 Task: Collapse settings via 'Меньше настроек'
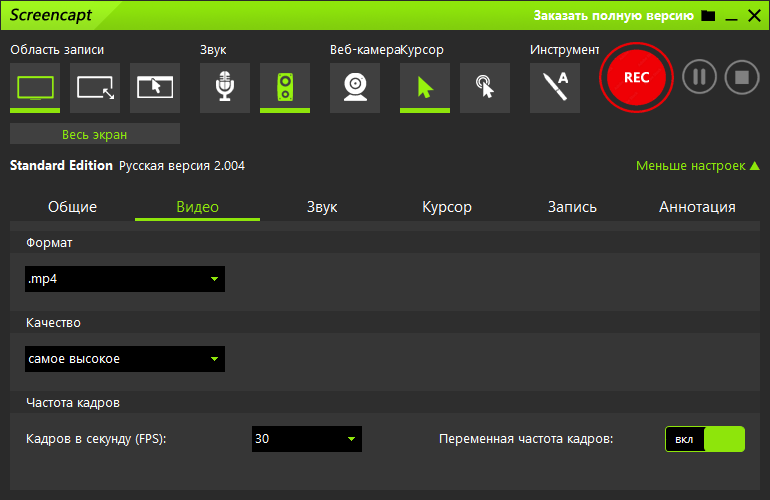click(x=698, y=166)
